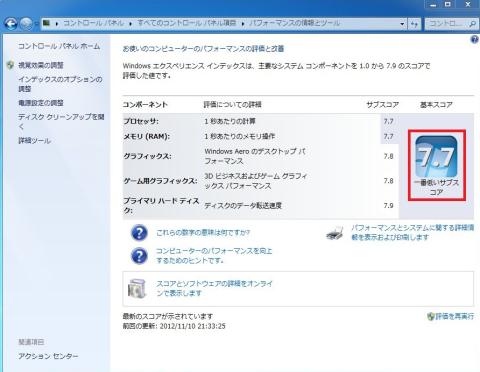
Task: Click ディスクのデータ転送速度 description text
Action: [x=243, y=205]
